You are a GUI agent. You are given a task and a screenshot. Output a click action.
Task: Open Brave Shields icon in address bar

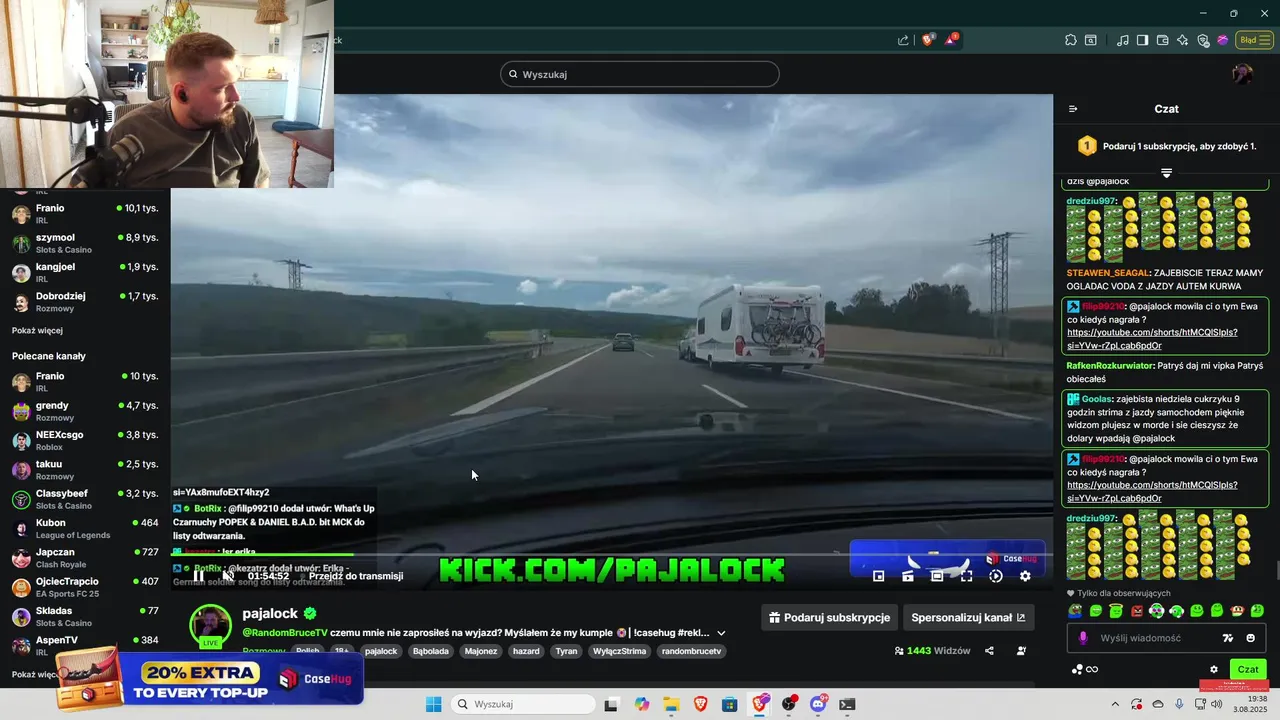[928, 40]
